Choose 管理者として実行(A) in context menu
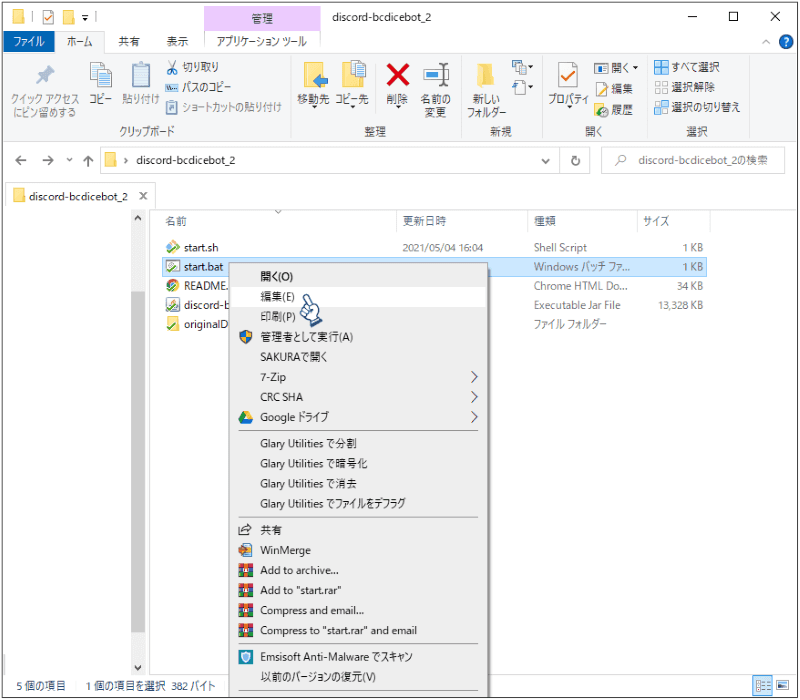 tap(358, 337)
